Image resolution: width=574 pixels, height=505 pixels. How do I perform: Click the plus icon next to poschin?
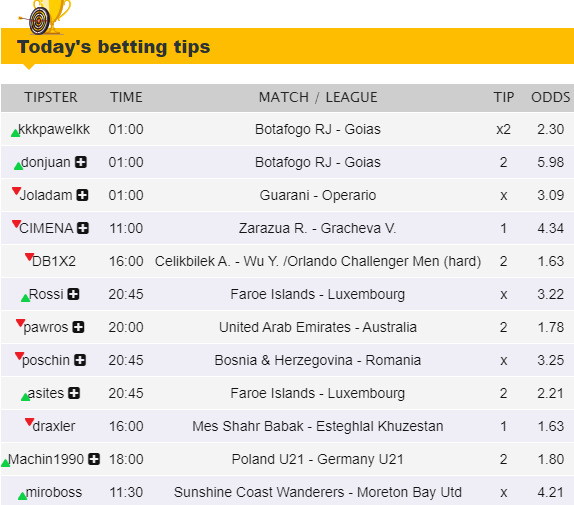pyautogui.click(x=80, y=360)
